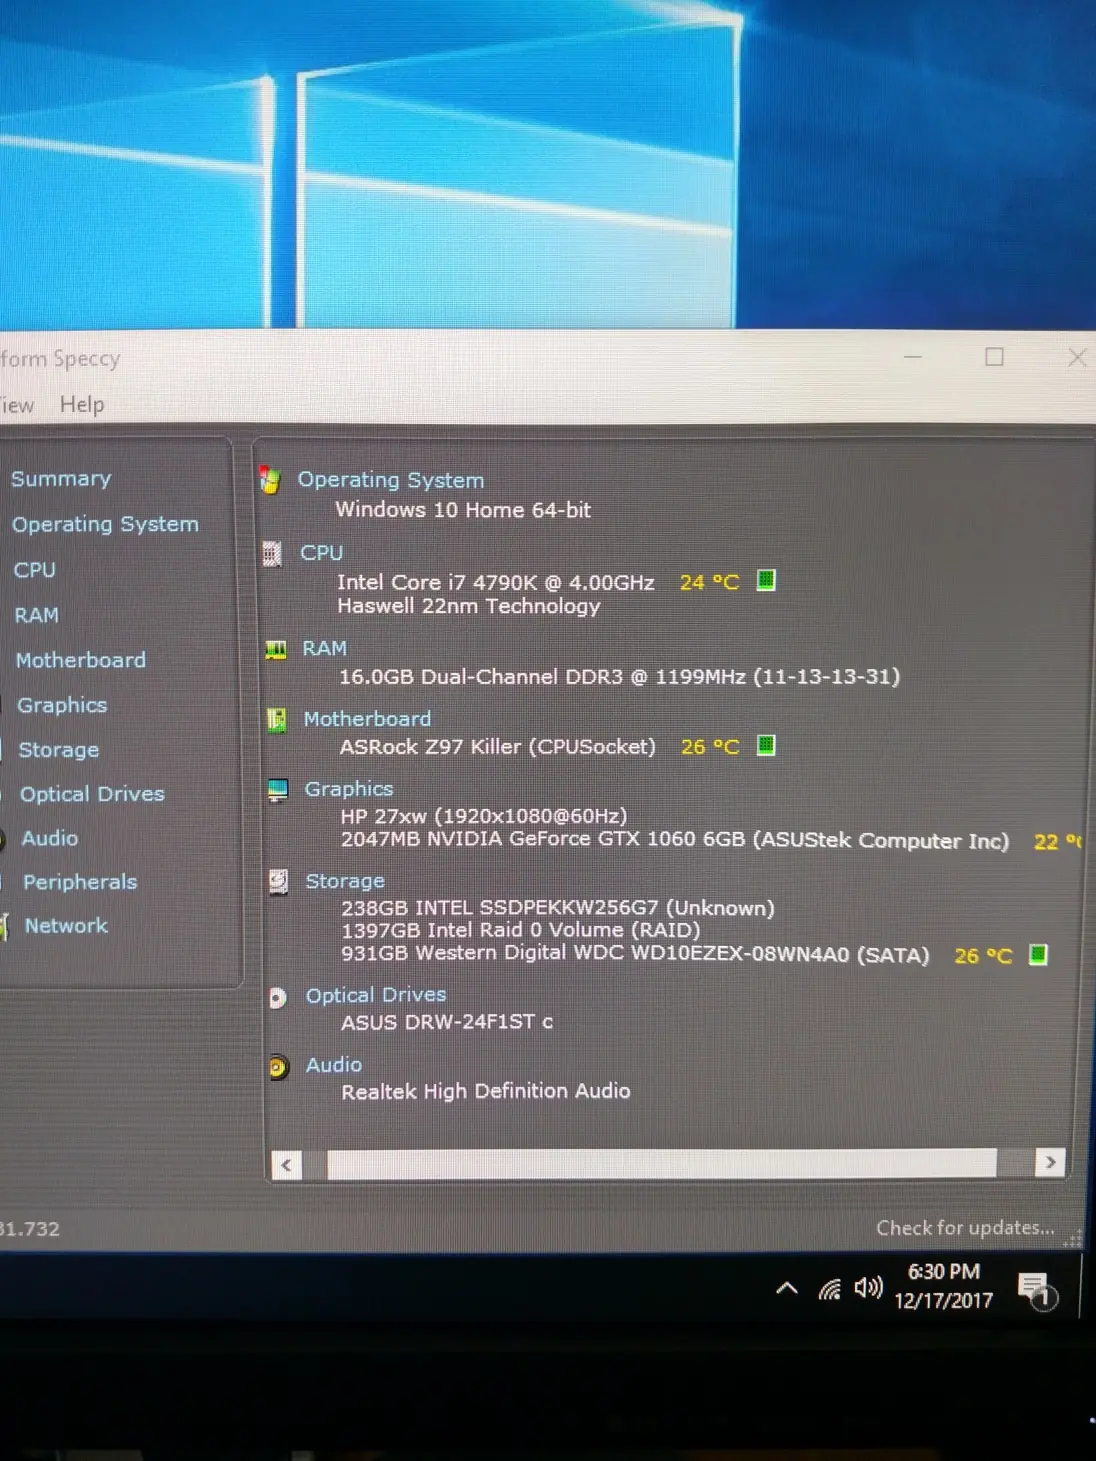Open the volume speaker tray icon
This screenshot has width=1096, height=1461.
[869, 1288]
